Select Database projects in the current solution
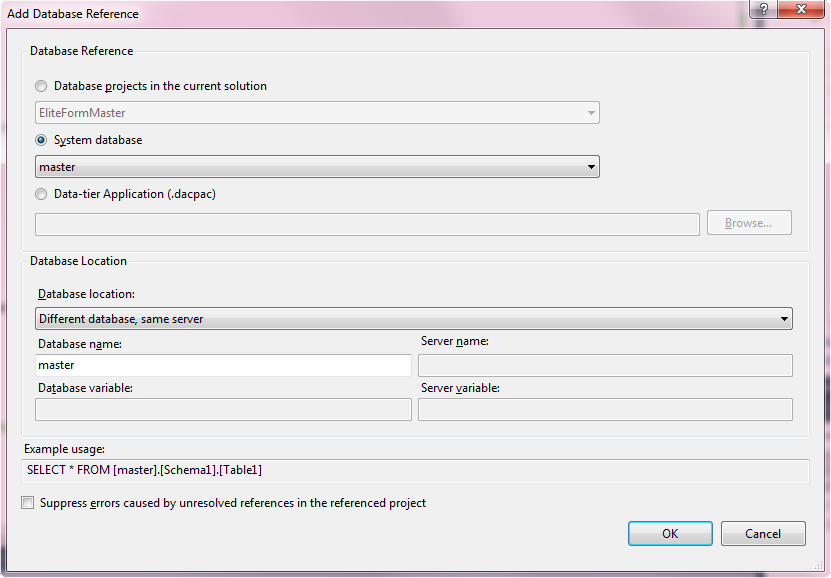 tap(41, 86)
